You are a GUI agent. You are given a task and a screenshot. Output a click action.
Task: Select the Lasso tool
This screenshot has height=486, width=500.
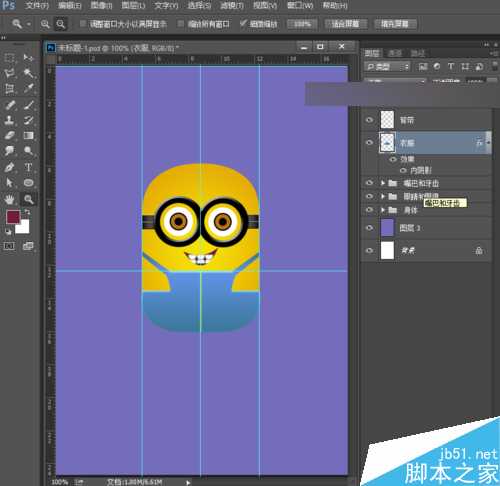pos(9,73)
